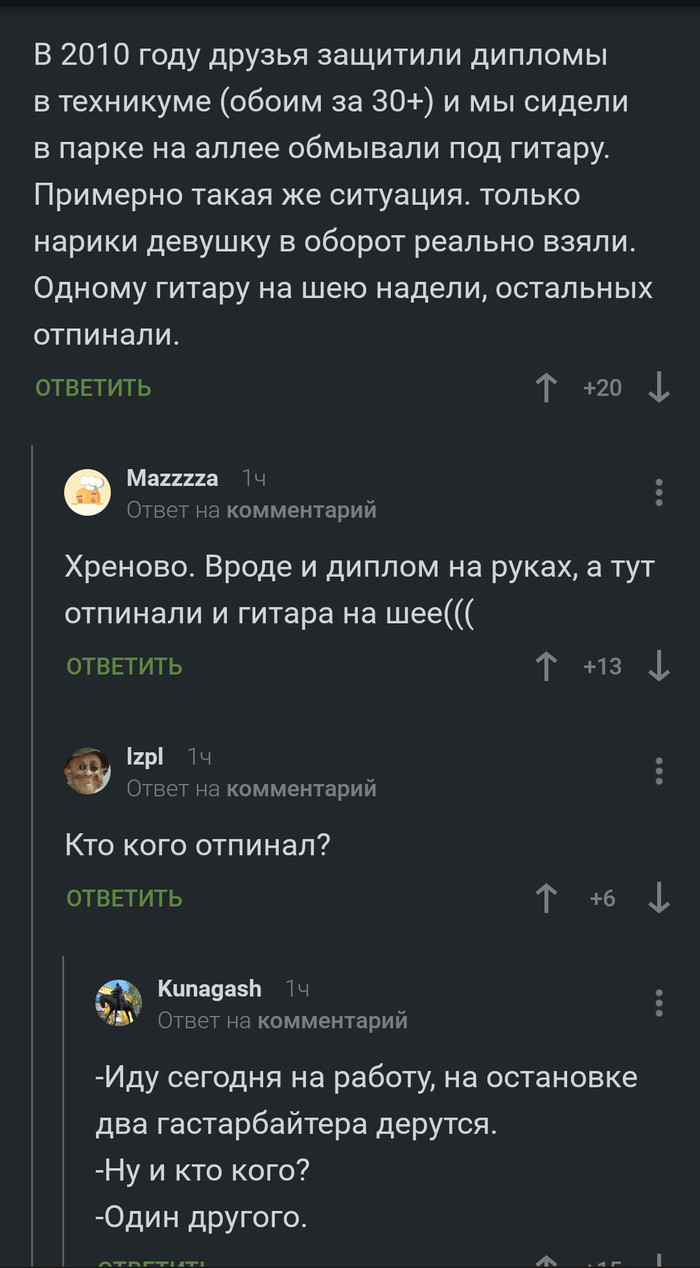
Task: Open options menu for Izpl's comment
Action: click(x=658, y=771)
